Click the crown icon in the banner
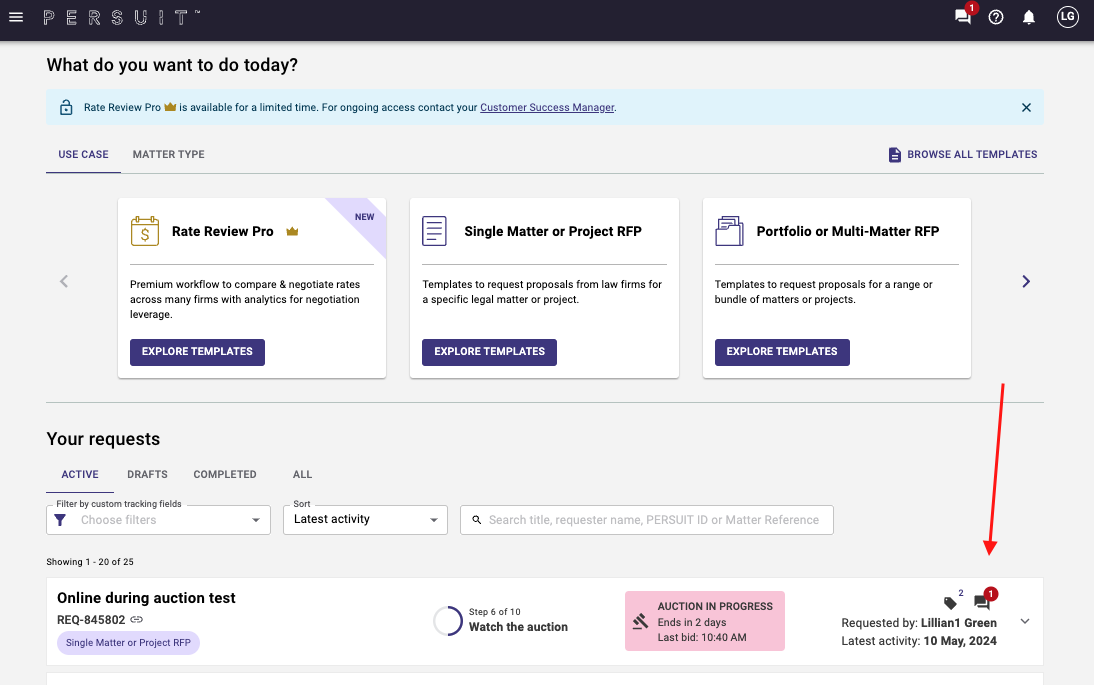This screenshot has width=1094, height=685. pos(170,107)
